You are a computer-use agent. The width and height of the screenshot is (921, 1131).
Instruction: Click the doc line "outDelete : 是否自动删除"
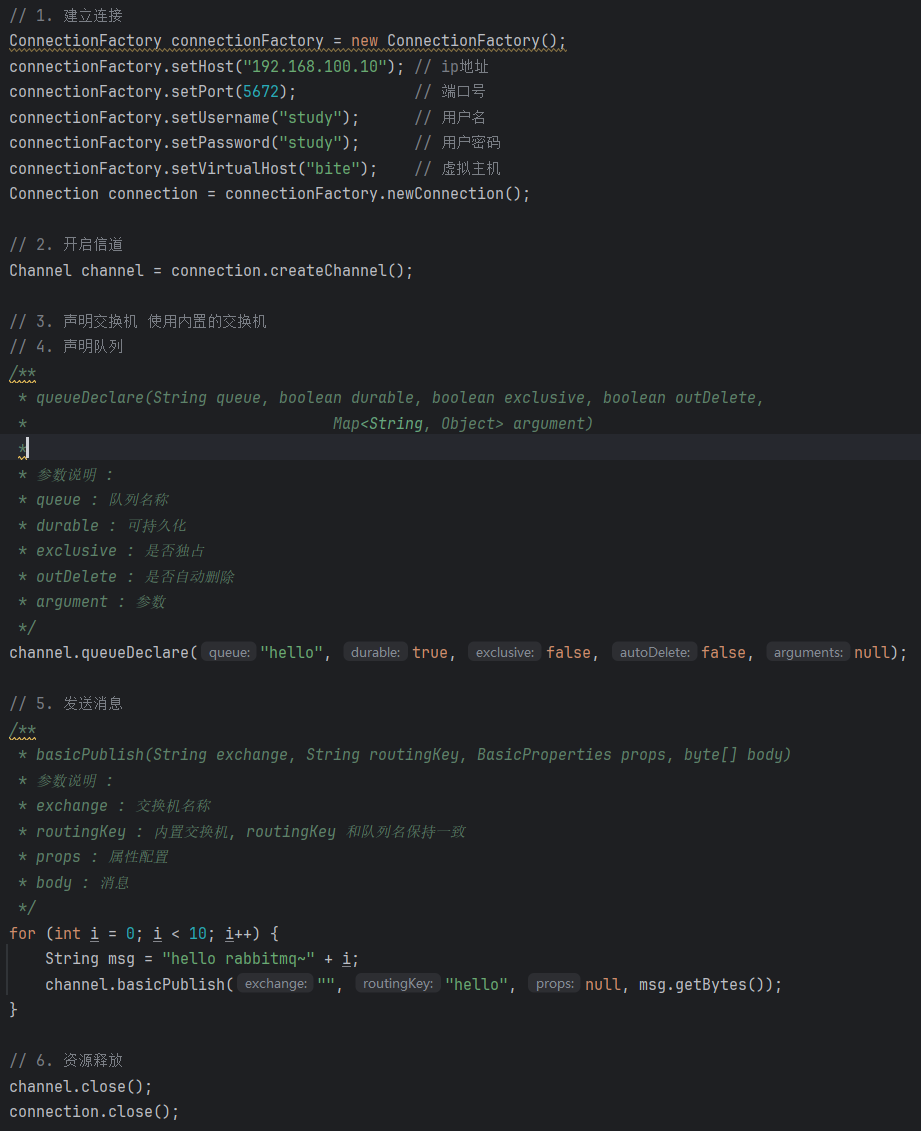click(x=135, y=577)
